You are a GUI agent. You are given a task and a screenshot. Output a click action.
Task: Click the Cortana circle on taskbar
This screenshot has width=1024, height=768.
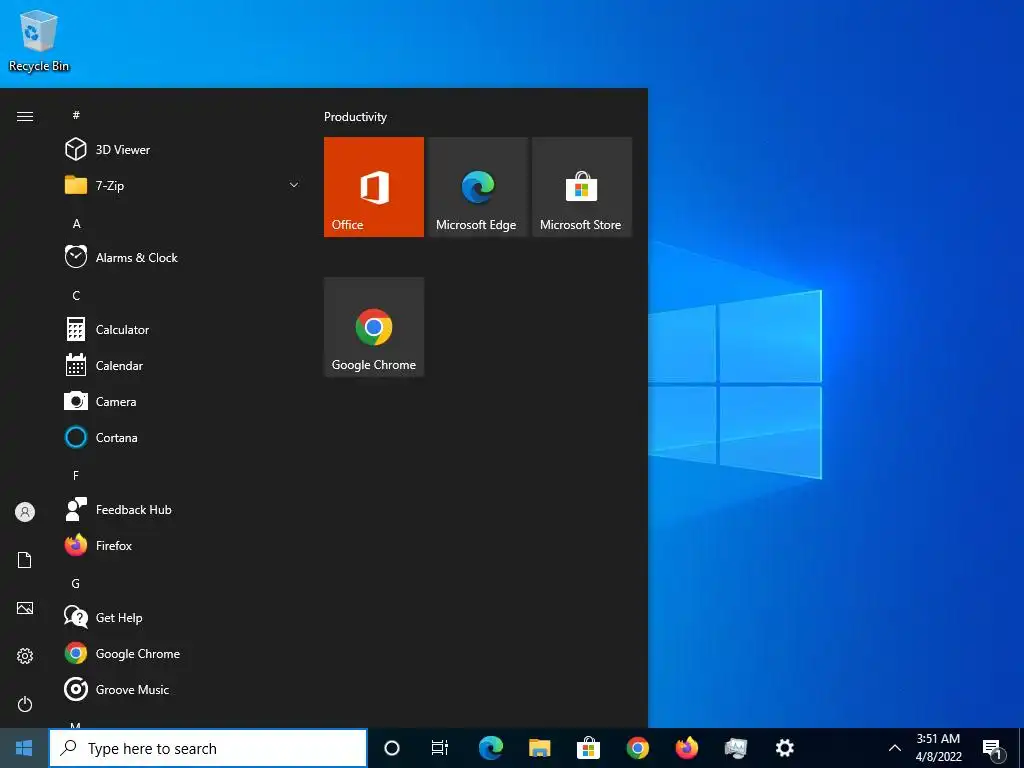click(391, 748)
